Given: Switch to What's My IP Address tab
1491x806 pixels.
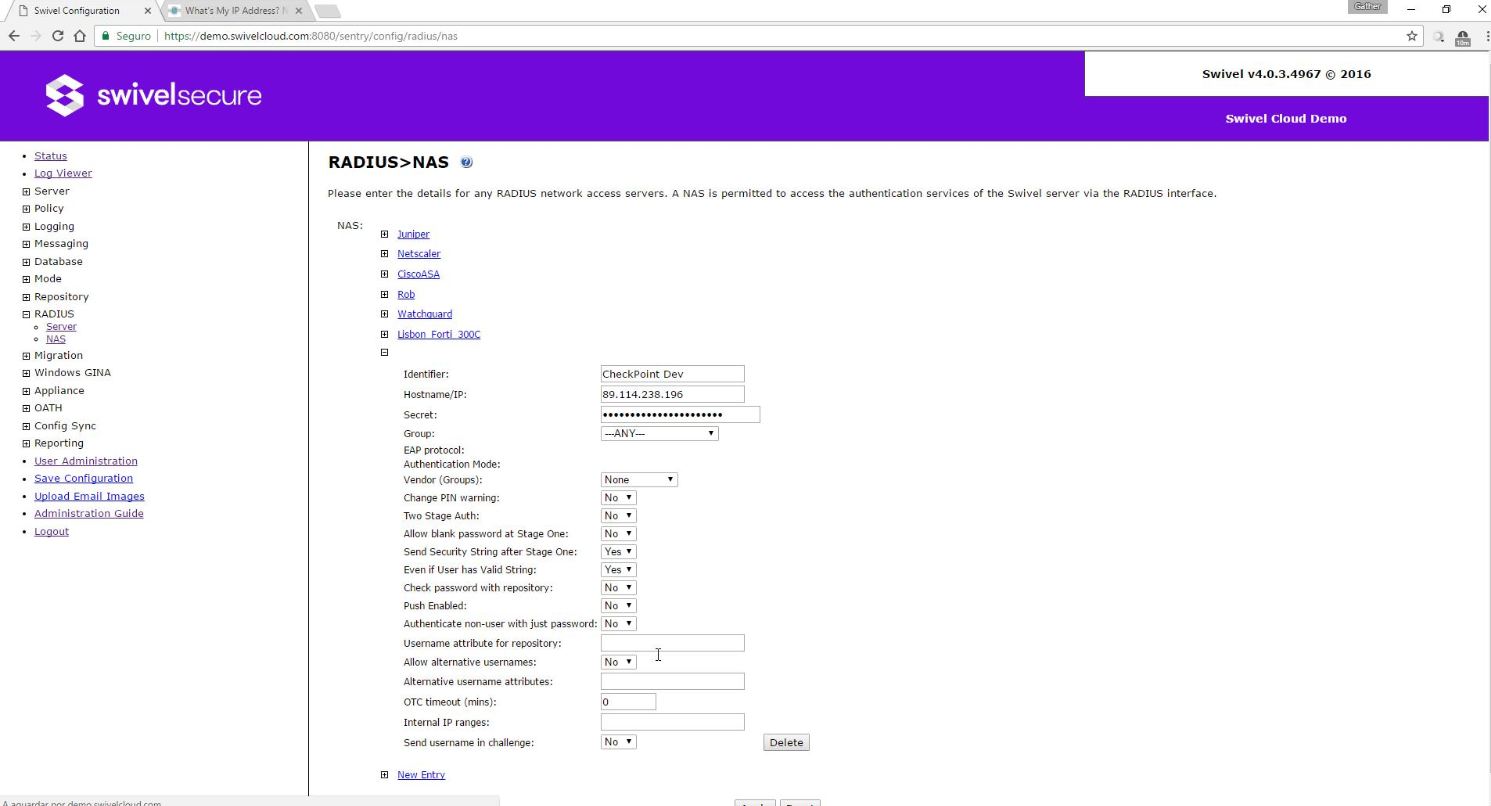Looking at the screenshot, I should click(235, 11).
